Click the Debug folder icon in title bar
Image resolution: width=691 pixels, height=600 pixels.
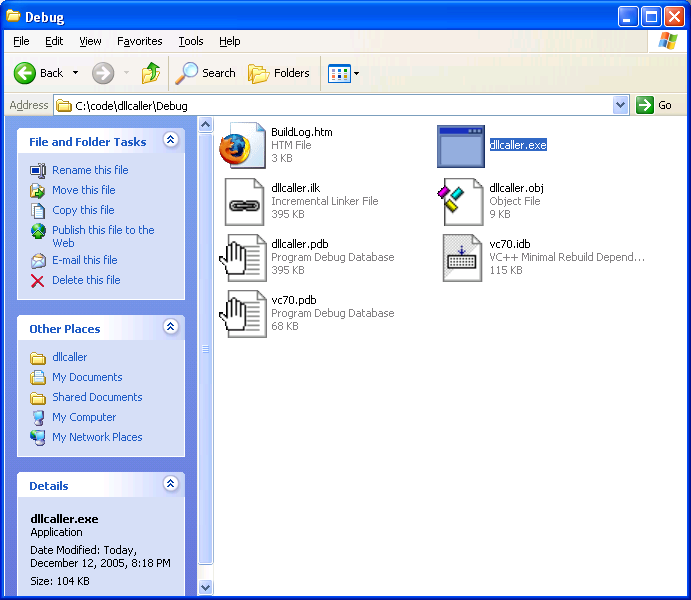[x=13, y=17]
